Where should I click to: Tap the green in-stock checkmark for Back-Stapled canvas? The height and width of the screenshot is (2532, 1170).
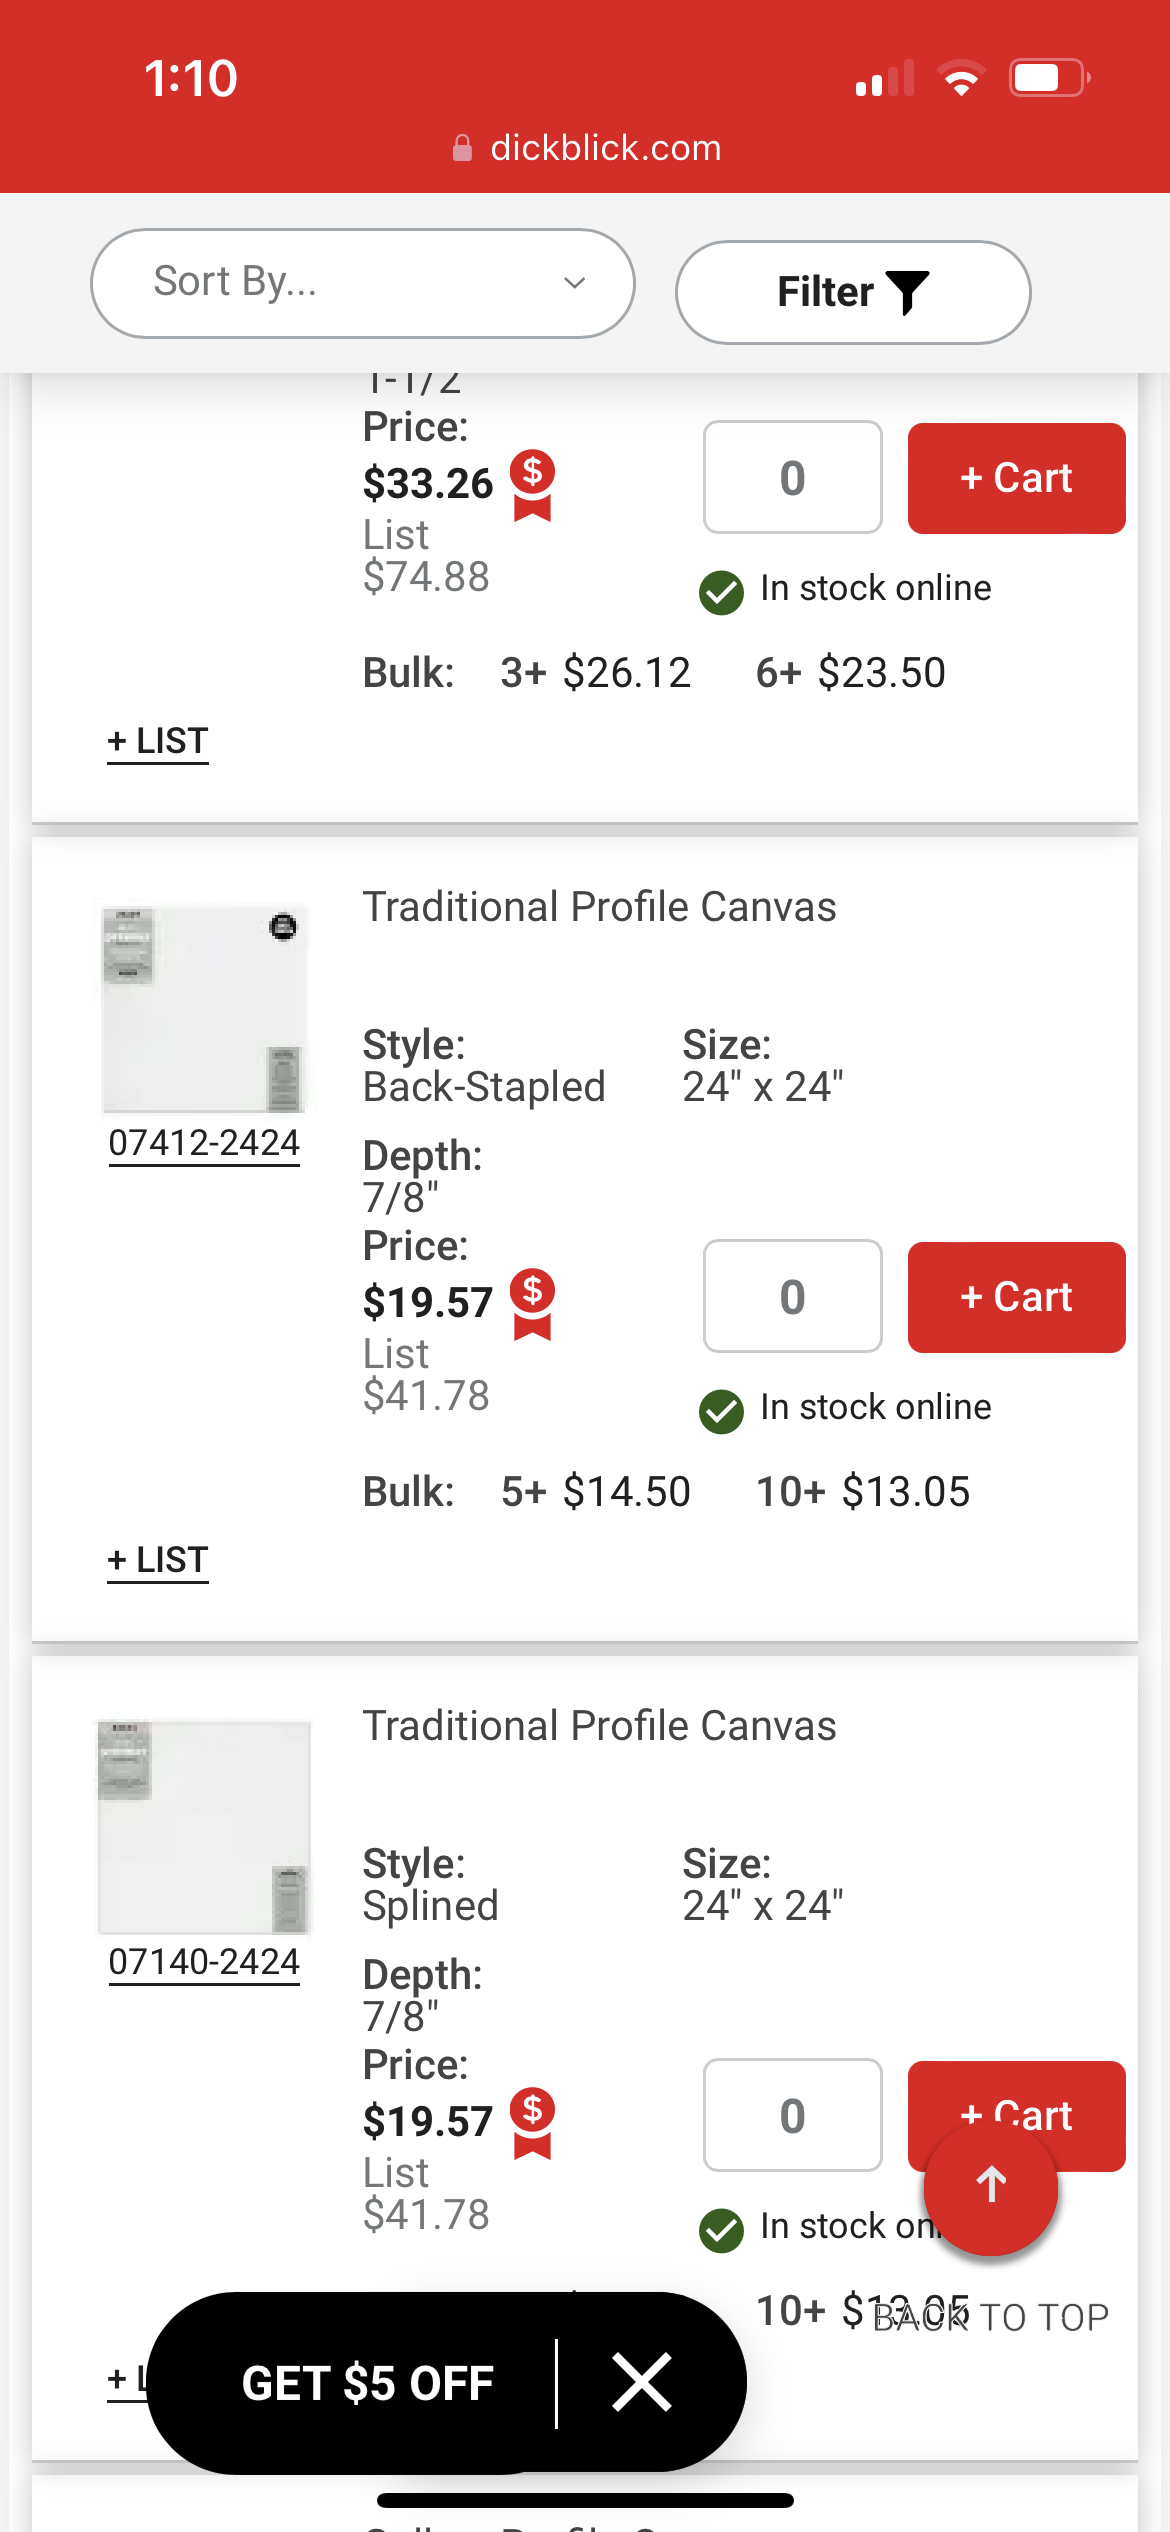click(721, 1411)
